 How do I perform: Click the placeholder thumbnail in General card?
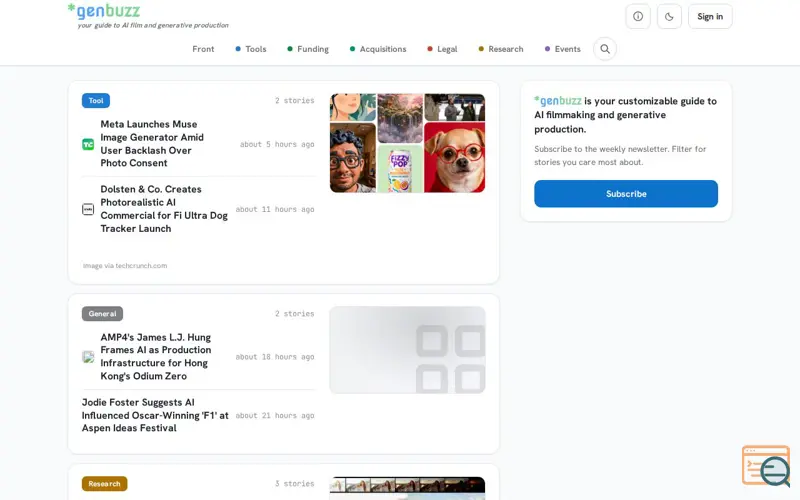pyautogui.click(x=407, y=350)
